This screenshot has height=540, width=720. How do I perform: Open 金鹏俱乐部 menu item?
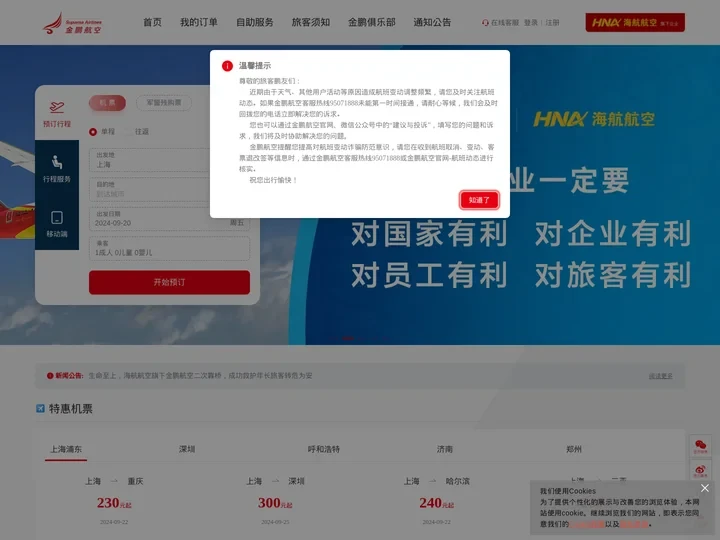[x=371, y=22]
